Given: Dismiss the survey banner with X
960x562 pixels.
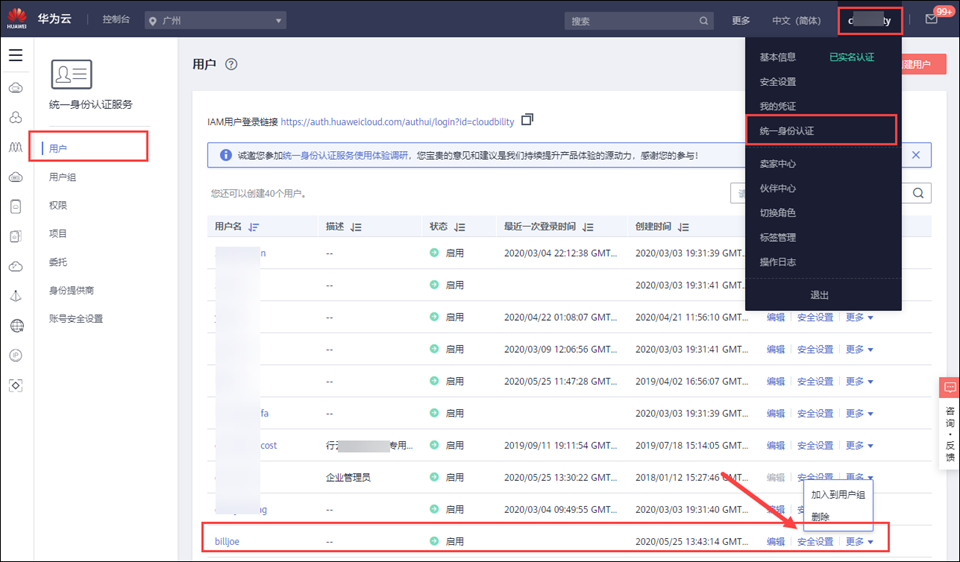Looking at the screenshot, I should pos(916,155).
